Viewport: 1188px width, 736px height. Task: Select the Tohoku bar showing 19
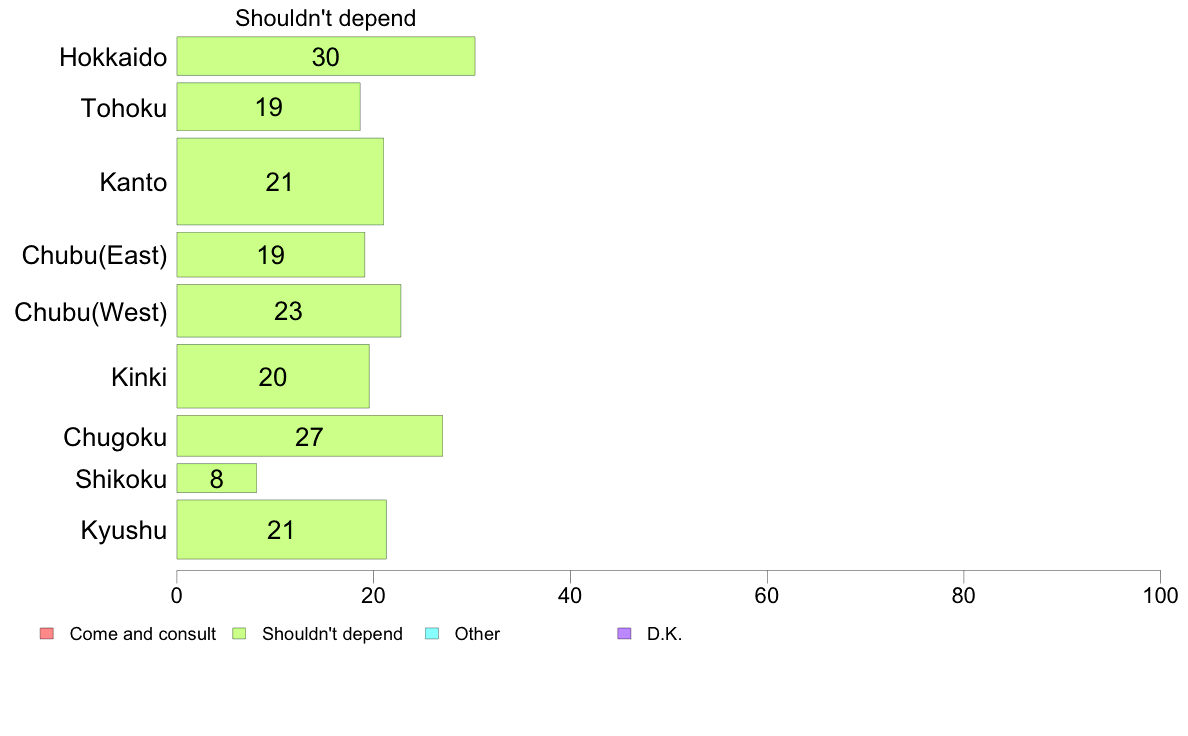(x=268, y=107)
